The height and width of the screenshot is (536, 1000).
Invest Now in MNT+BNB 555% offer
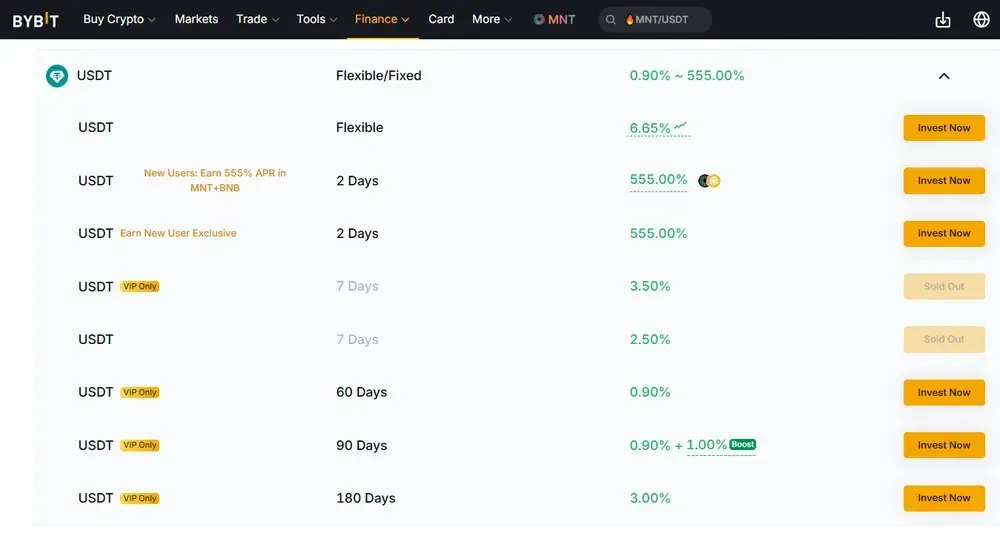[x=944, y=181]
